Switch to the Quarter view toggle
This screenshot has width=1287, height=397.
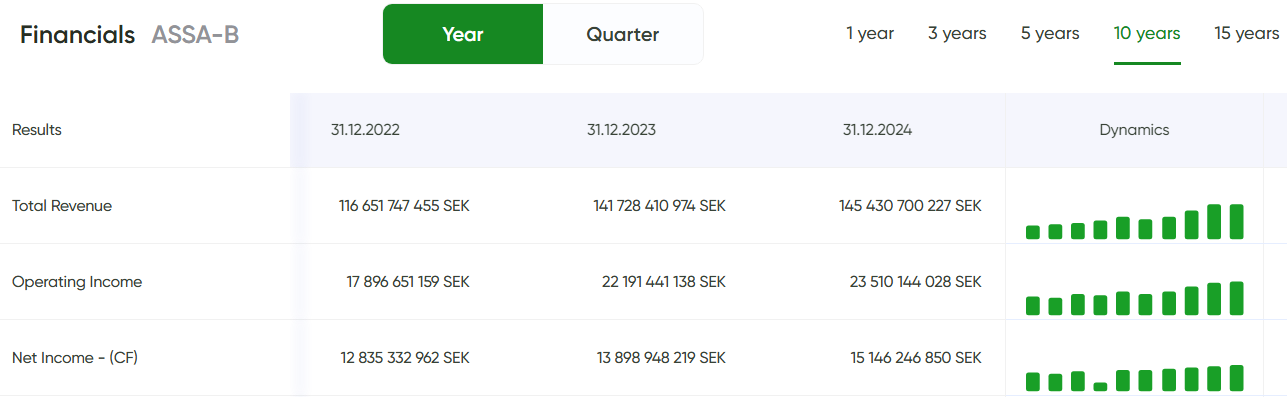[623, 34]
